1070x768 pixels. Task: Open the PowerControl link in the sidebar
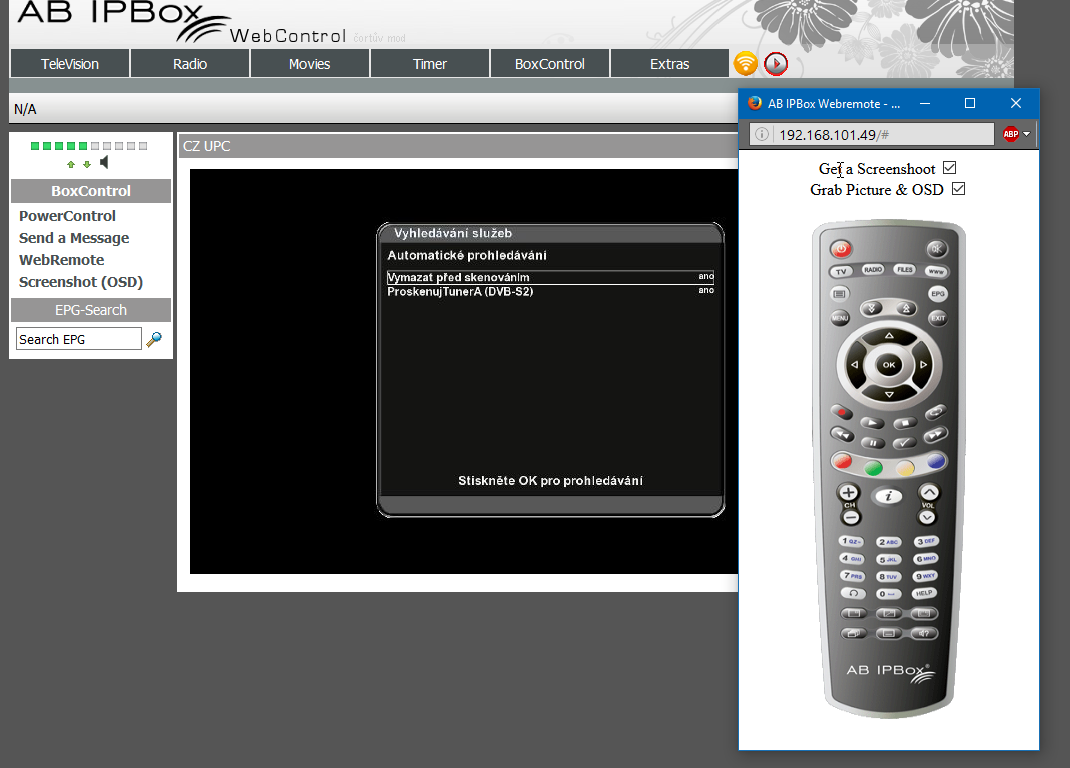pos(68,216)
